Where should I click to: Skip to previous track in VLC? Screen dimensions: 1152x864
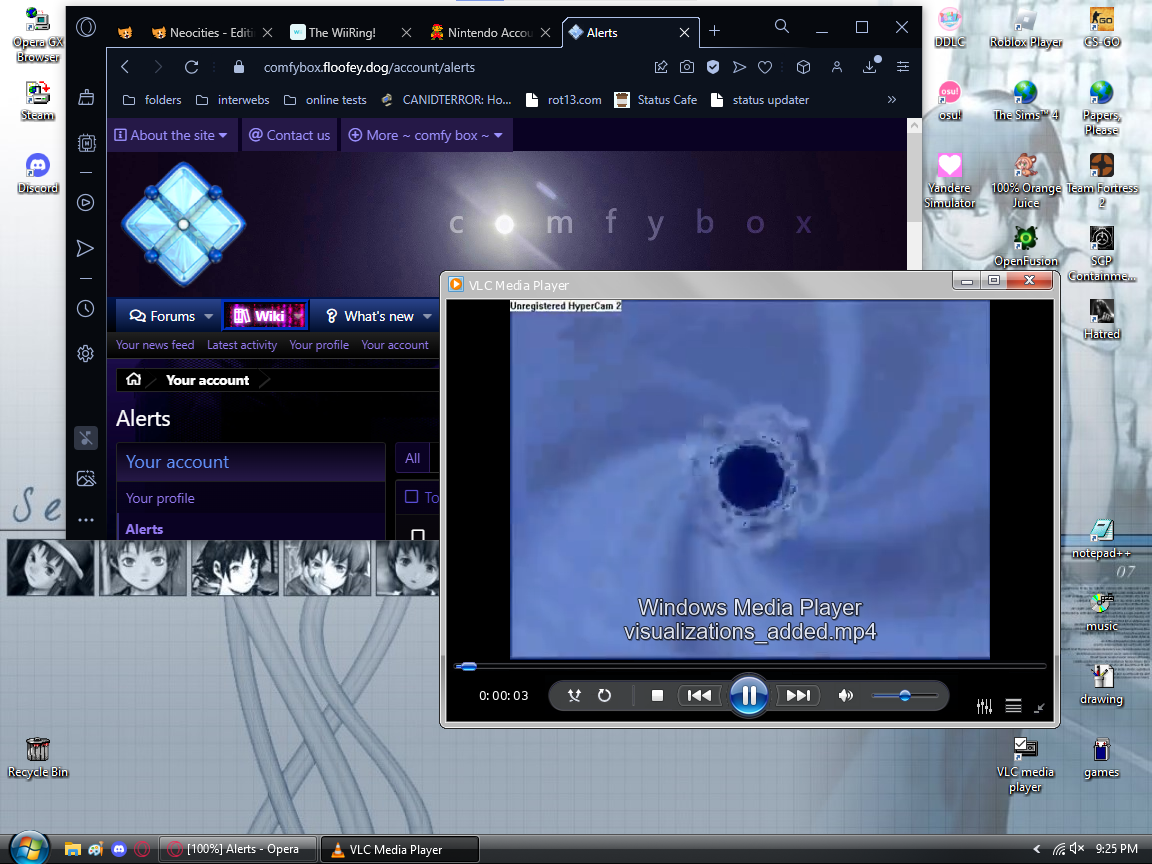(699, 695)
